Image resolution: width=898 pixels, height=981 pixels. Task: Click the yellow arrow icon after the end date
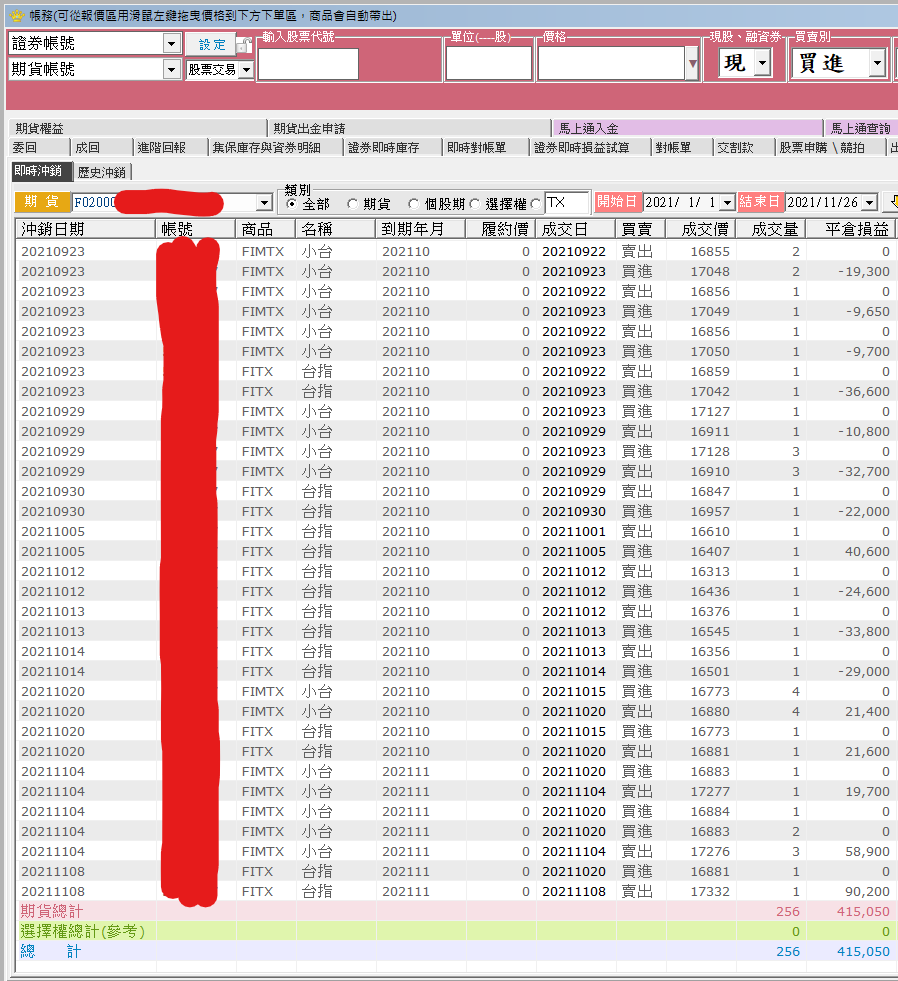[894, 202]
